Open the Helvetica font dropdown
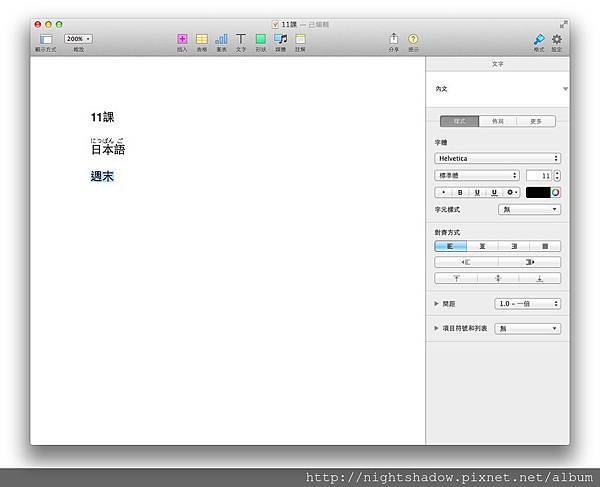 [x=497, y=158]
